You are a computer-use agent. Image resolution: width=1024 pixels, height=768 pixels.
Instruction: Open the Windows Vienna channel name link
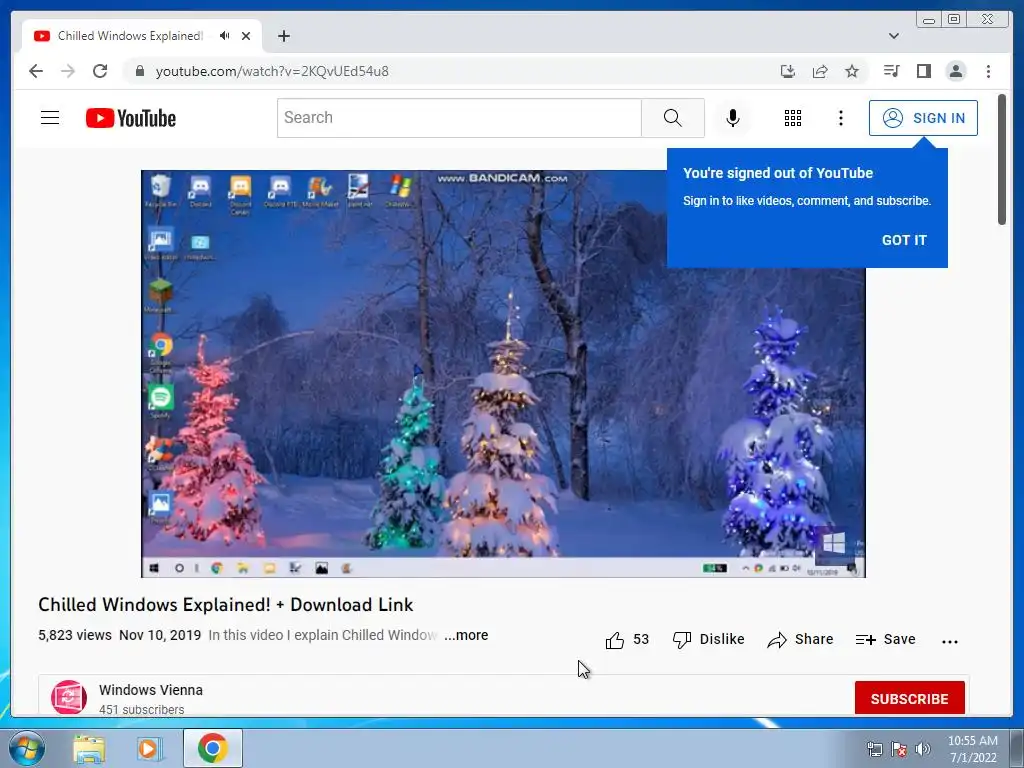point(151,690)
